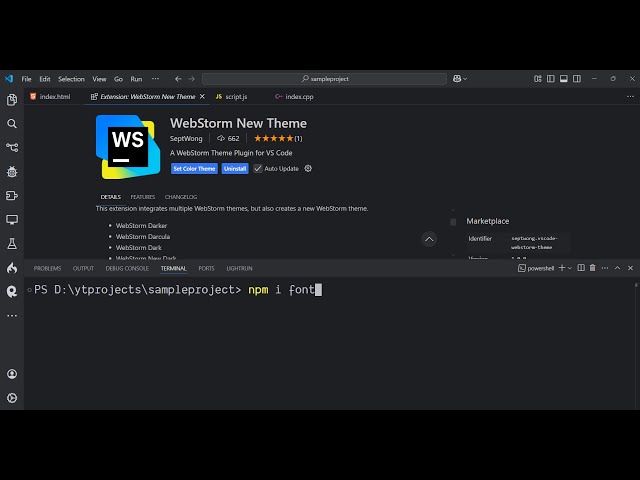Screen dimensions: 640x480
Task: Open the Accounts icon in activity bar
Action: click(12, 374)
